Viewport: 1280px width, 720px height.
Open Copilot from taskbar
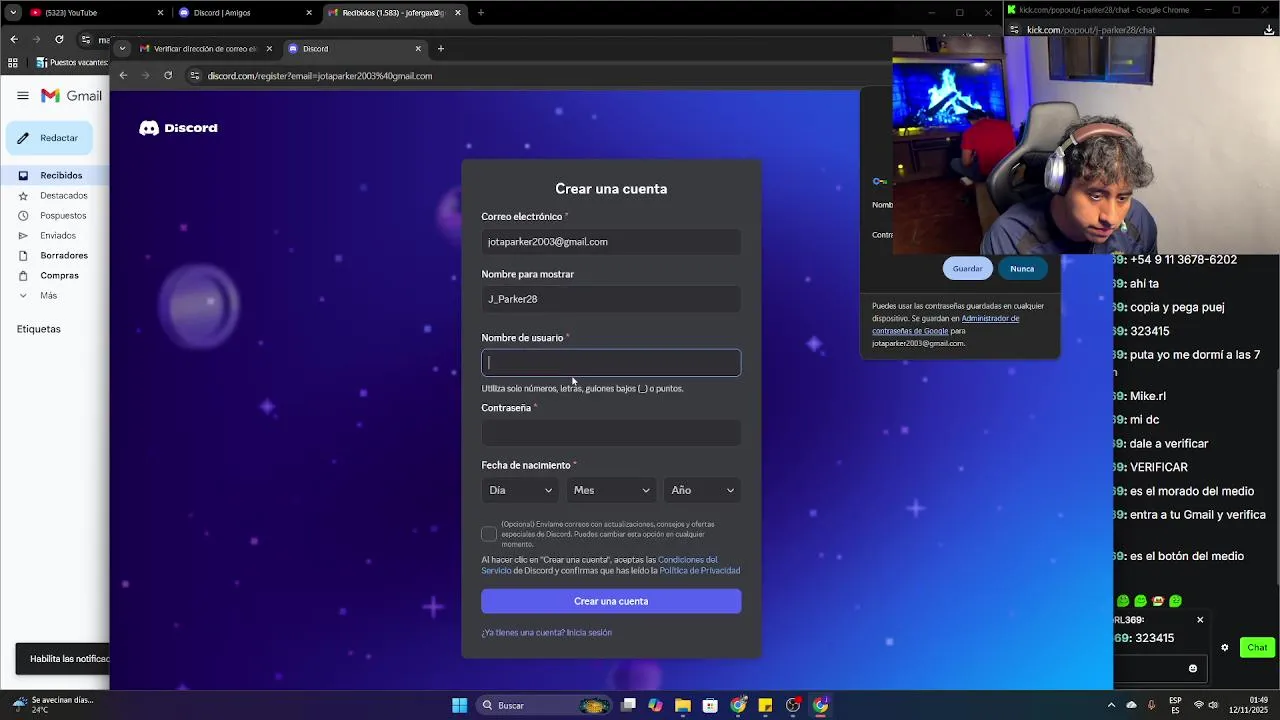tap(655, 705)
